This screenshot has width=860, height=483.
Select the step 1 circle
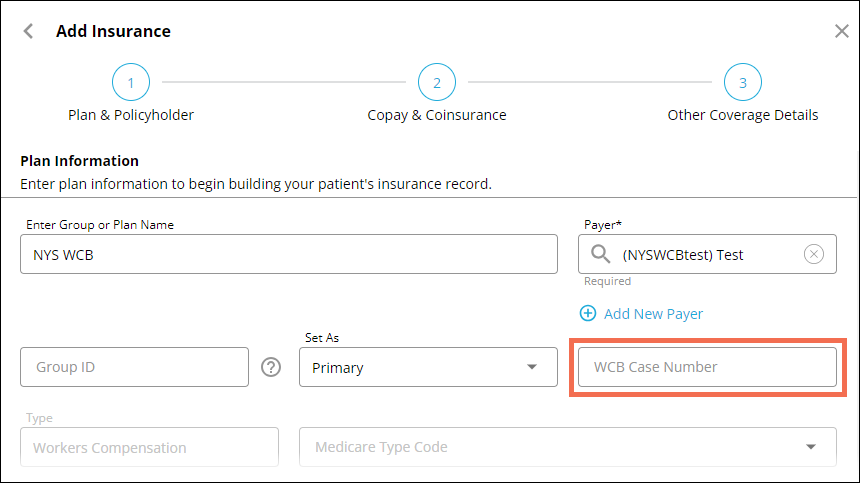[131, 82]
